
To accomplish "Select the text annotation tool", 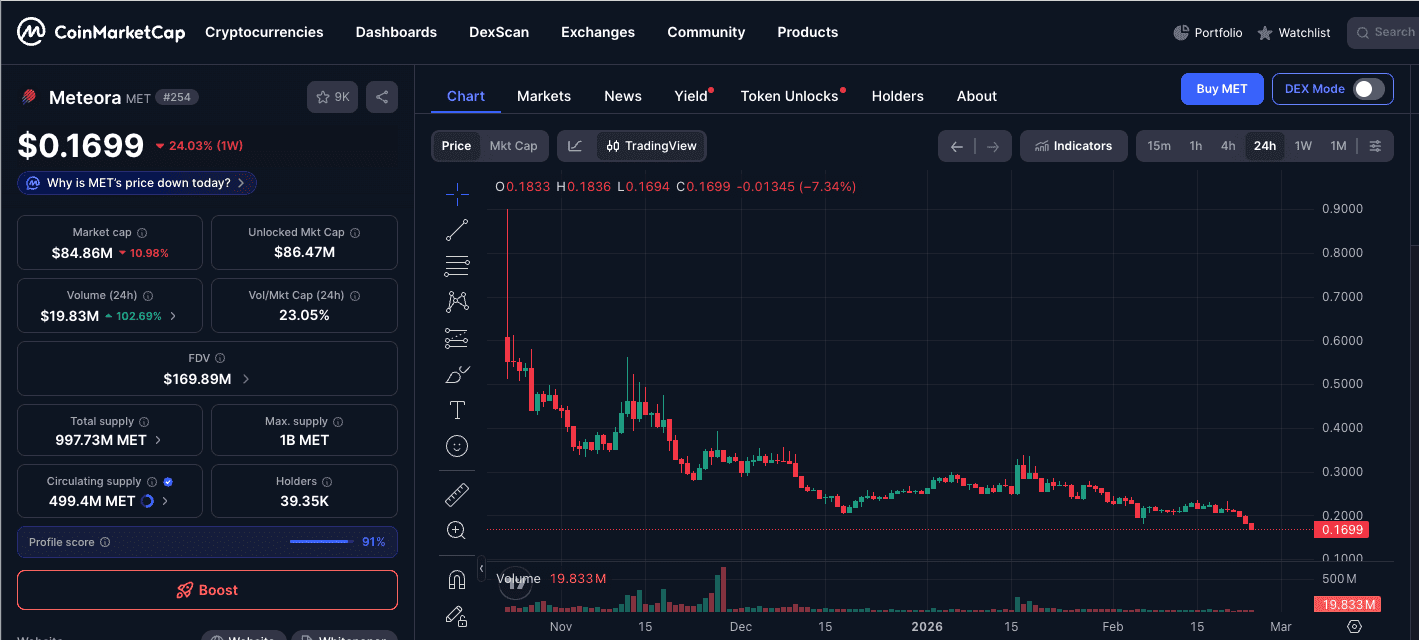I will (x=457, y=410).
